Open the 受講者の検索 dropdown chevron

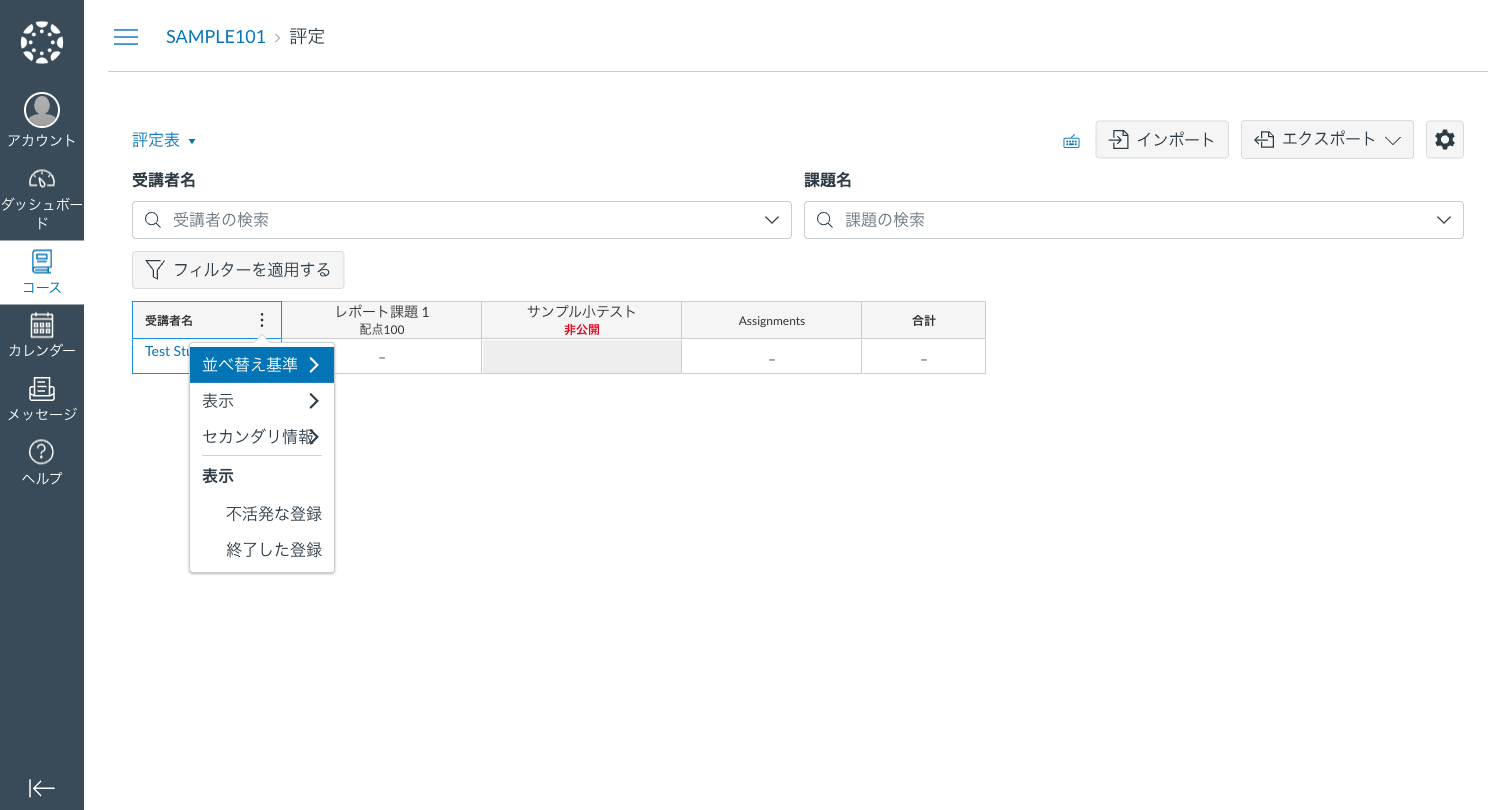point(771,219)
